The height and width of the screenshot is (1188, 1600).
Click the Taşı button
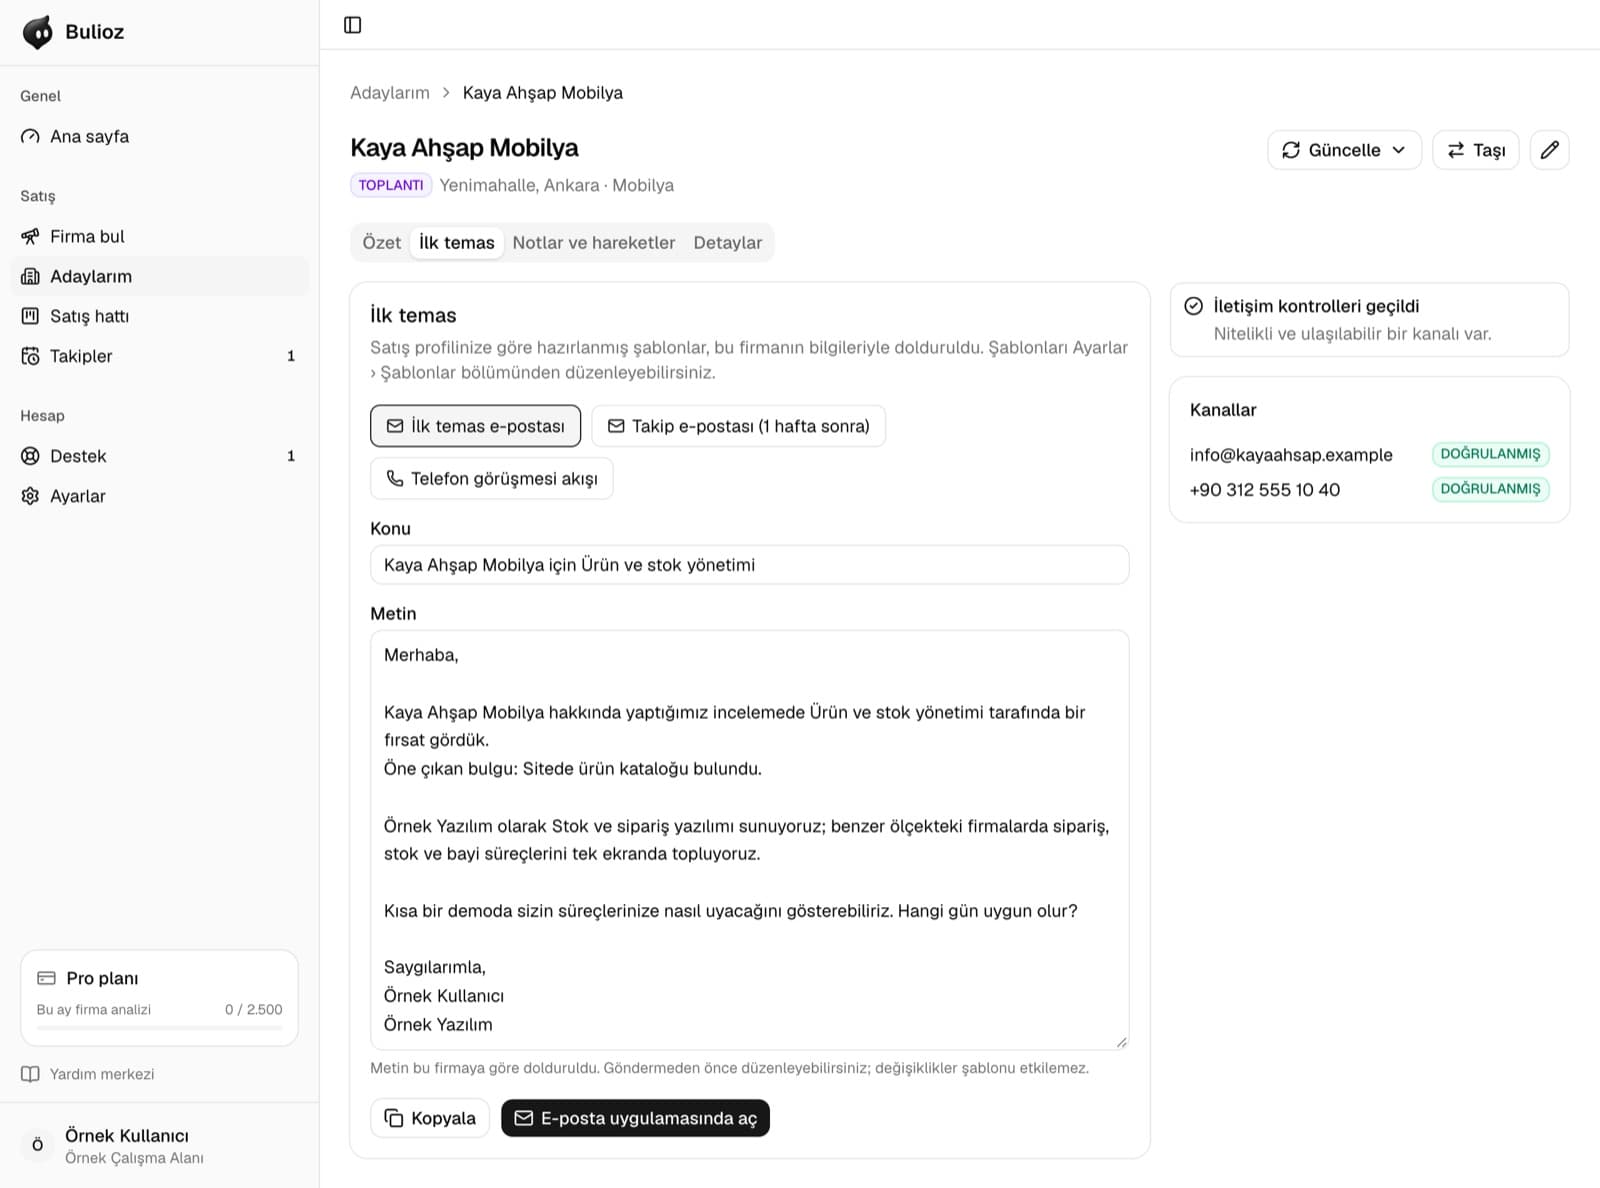1476,150
